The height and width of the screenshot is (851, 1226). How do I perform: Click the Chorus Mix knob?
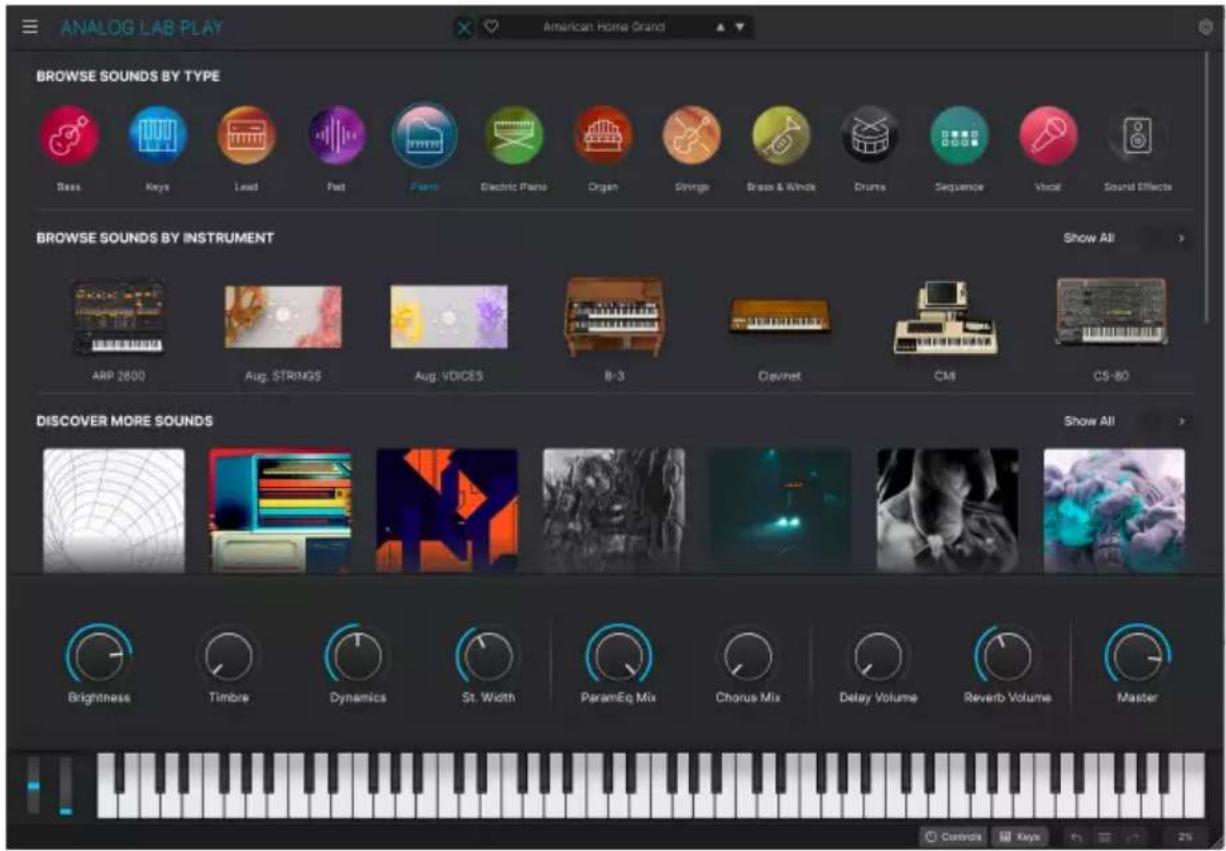(748, 657)
